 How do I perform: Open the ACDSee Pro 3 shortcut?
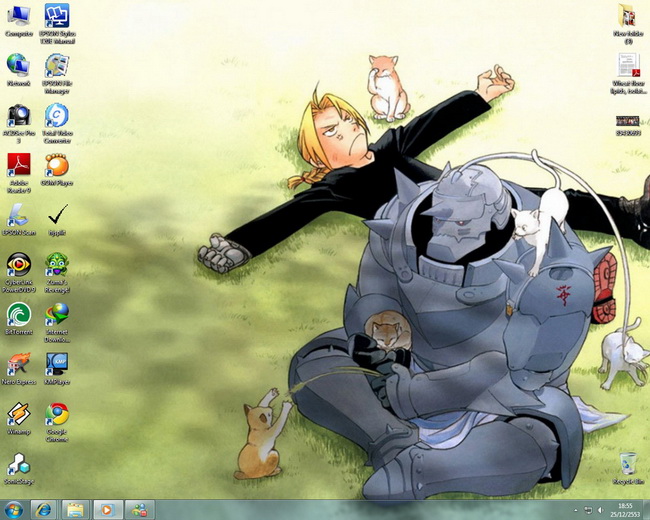coord(19,124)
